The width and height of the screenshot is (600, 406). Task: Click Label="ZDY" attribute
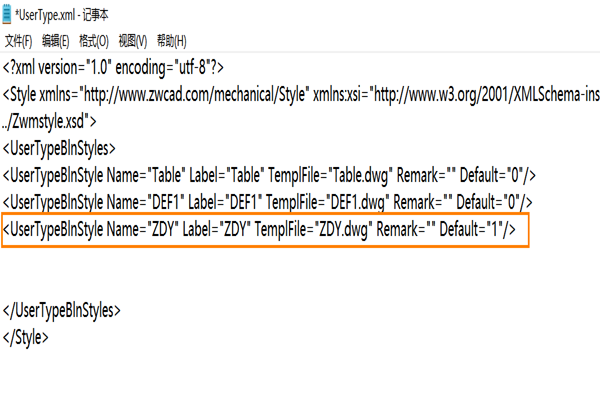(217, 230)
